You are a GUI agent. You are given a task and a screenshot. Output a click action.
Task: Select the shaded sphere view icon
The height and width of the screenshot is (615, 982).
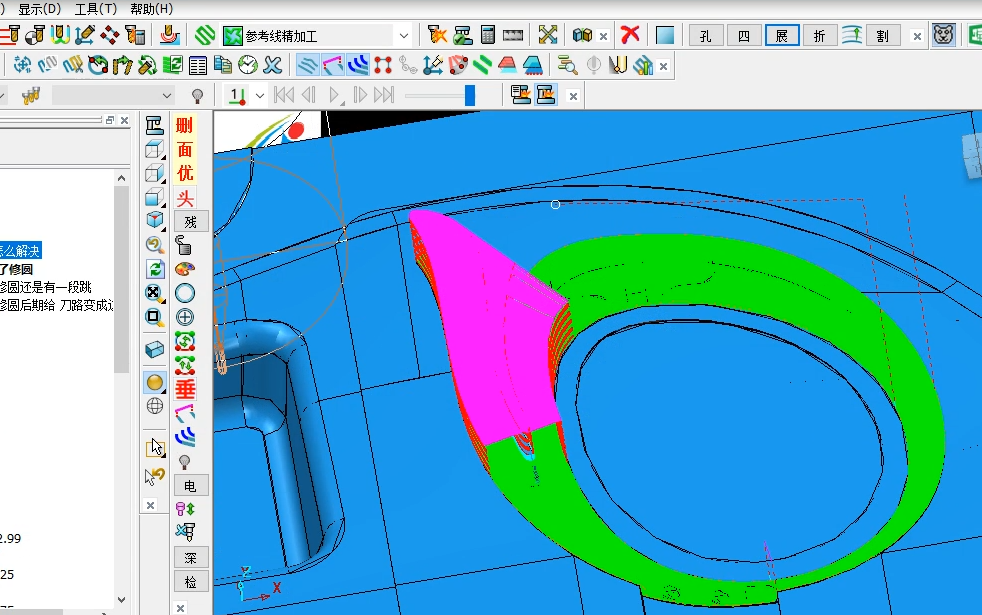[155, 383]
